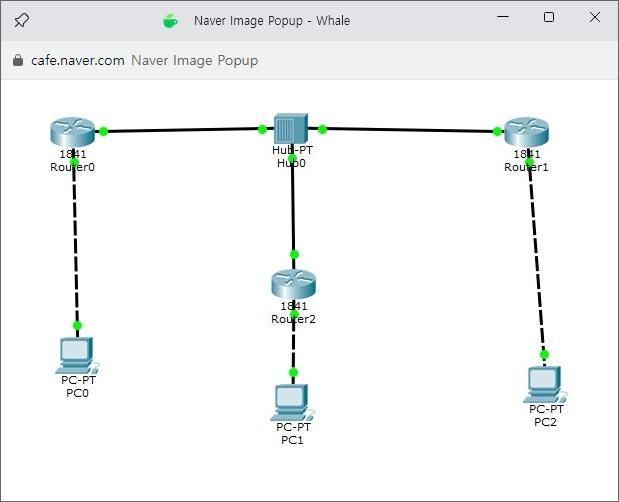Select the Hub0 hub icon

tap(292, 128)
